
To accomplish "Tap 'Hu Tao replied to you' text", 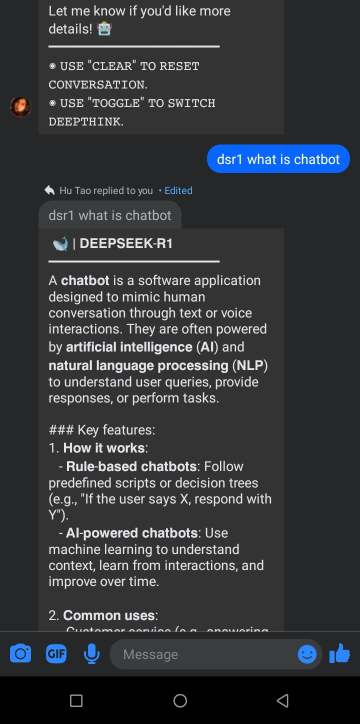I will coord(106,190).
